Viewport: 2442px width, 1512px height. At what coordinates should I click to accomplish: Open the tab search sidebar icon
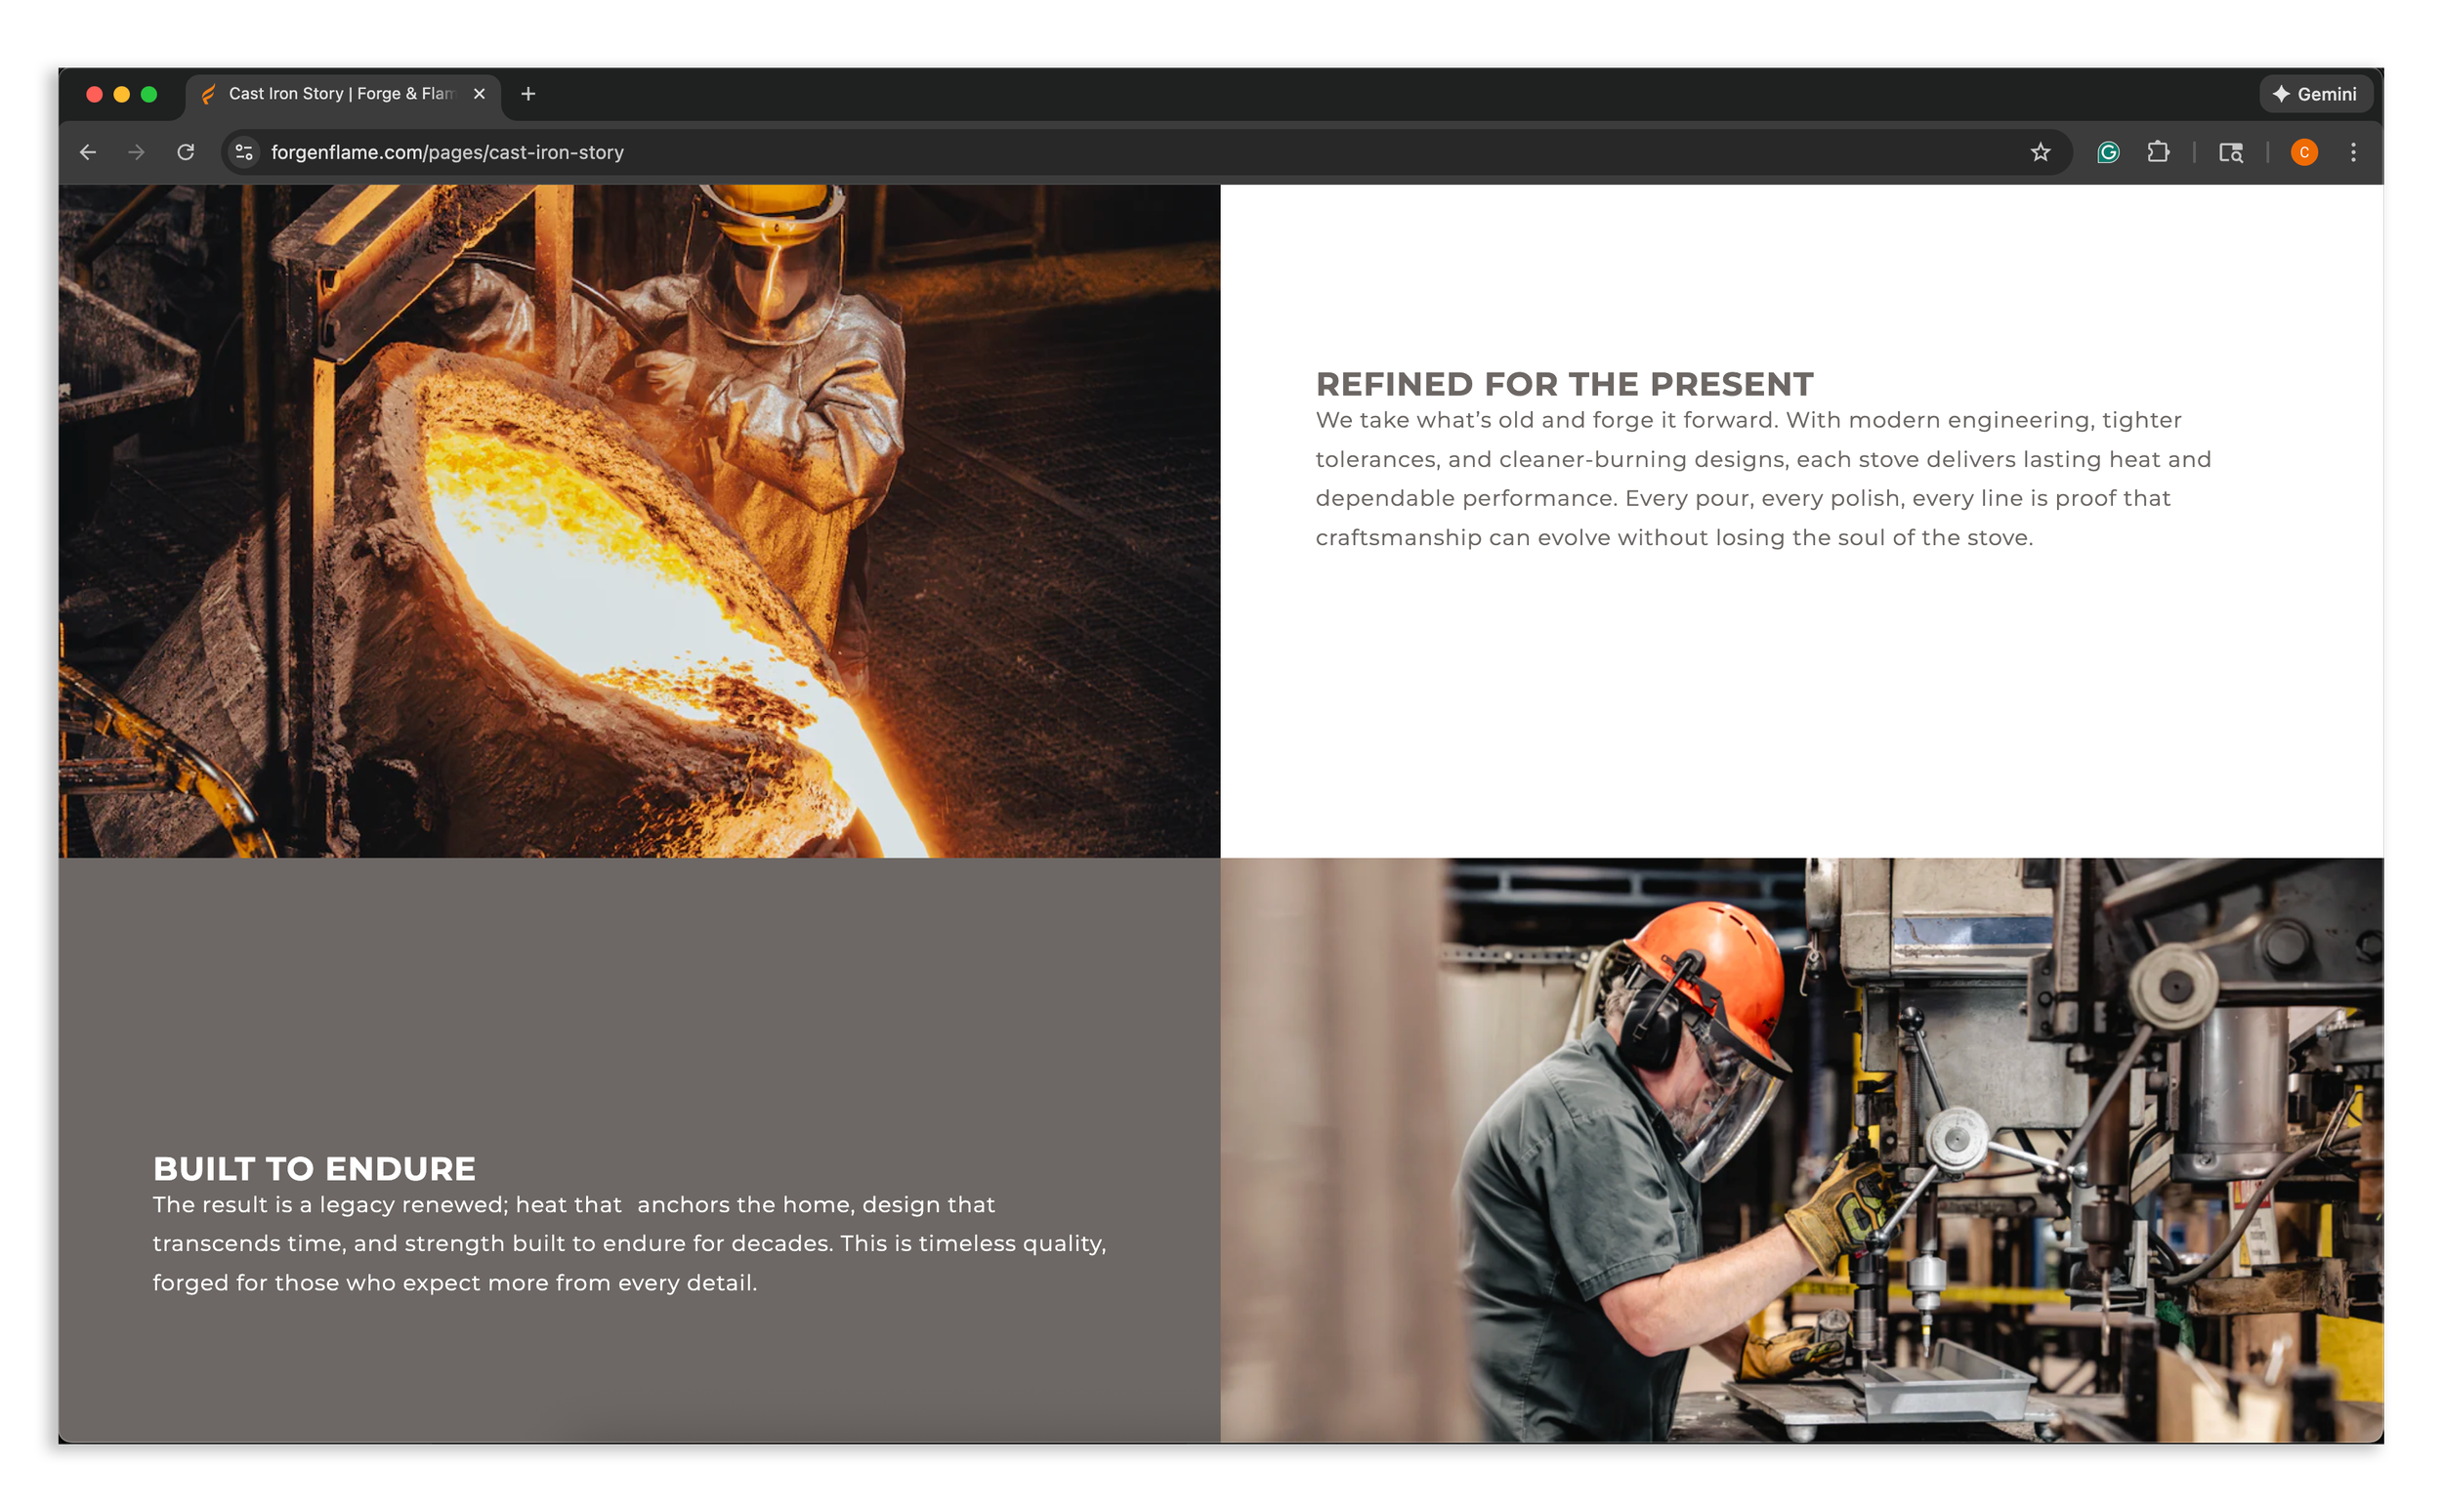click(x=2231, y=152)
